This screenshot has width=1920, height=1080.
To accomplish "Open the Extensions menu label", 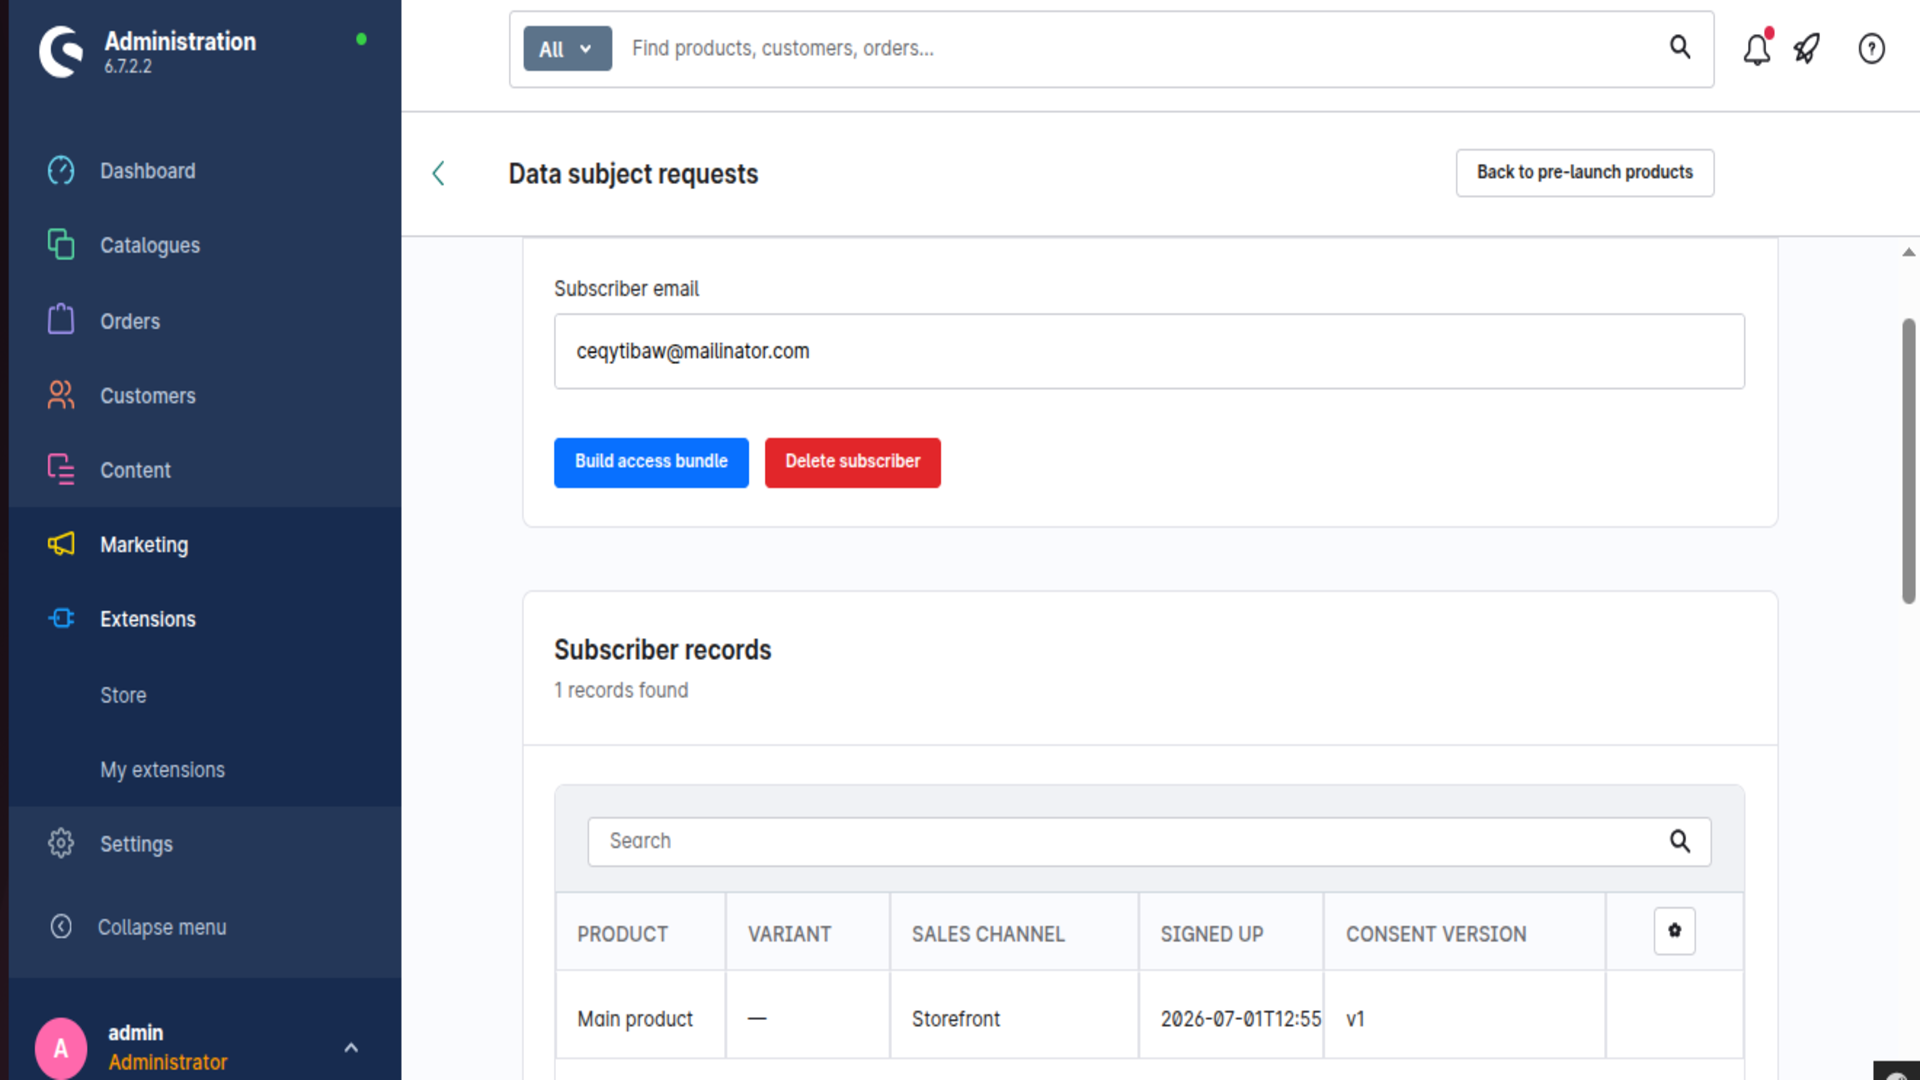I will (x=148, y=619).
